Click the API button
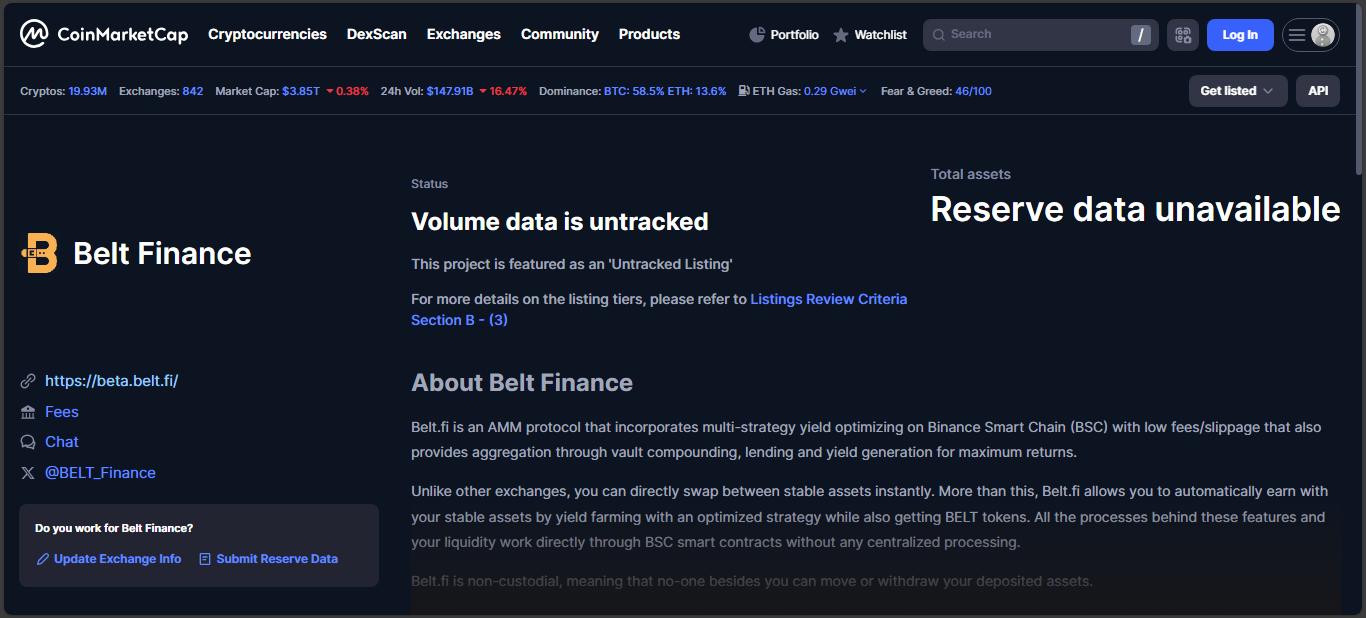The width and height of the screenshot is (1366, 618). (x=1318, y=91)
